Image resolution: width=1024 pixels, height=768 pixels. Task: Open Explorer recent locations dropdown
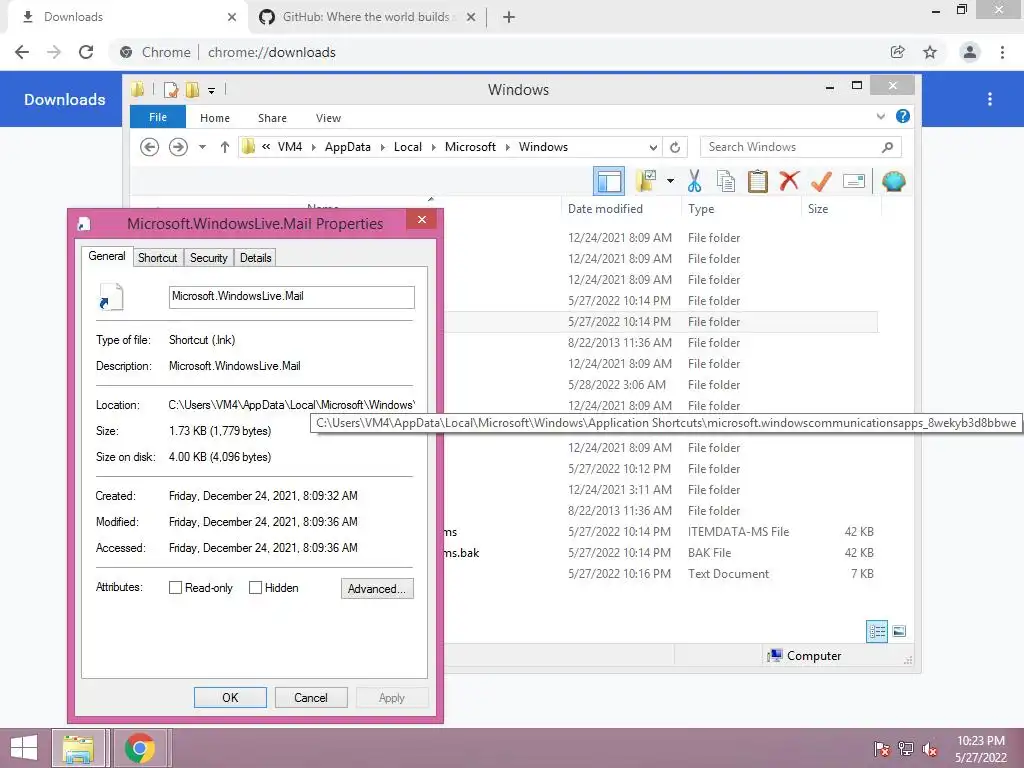pyautogui.click(x=202, y=147)
